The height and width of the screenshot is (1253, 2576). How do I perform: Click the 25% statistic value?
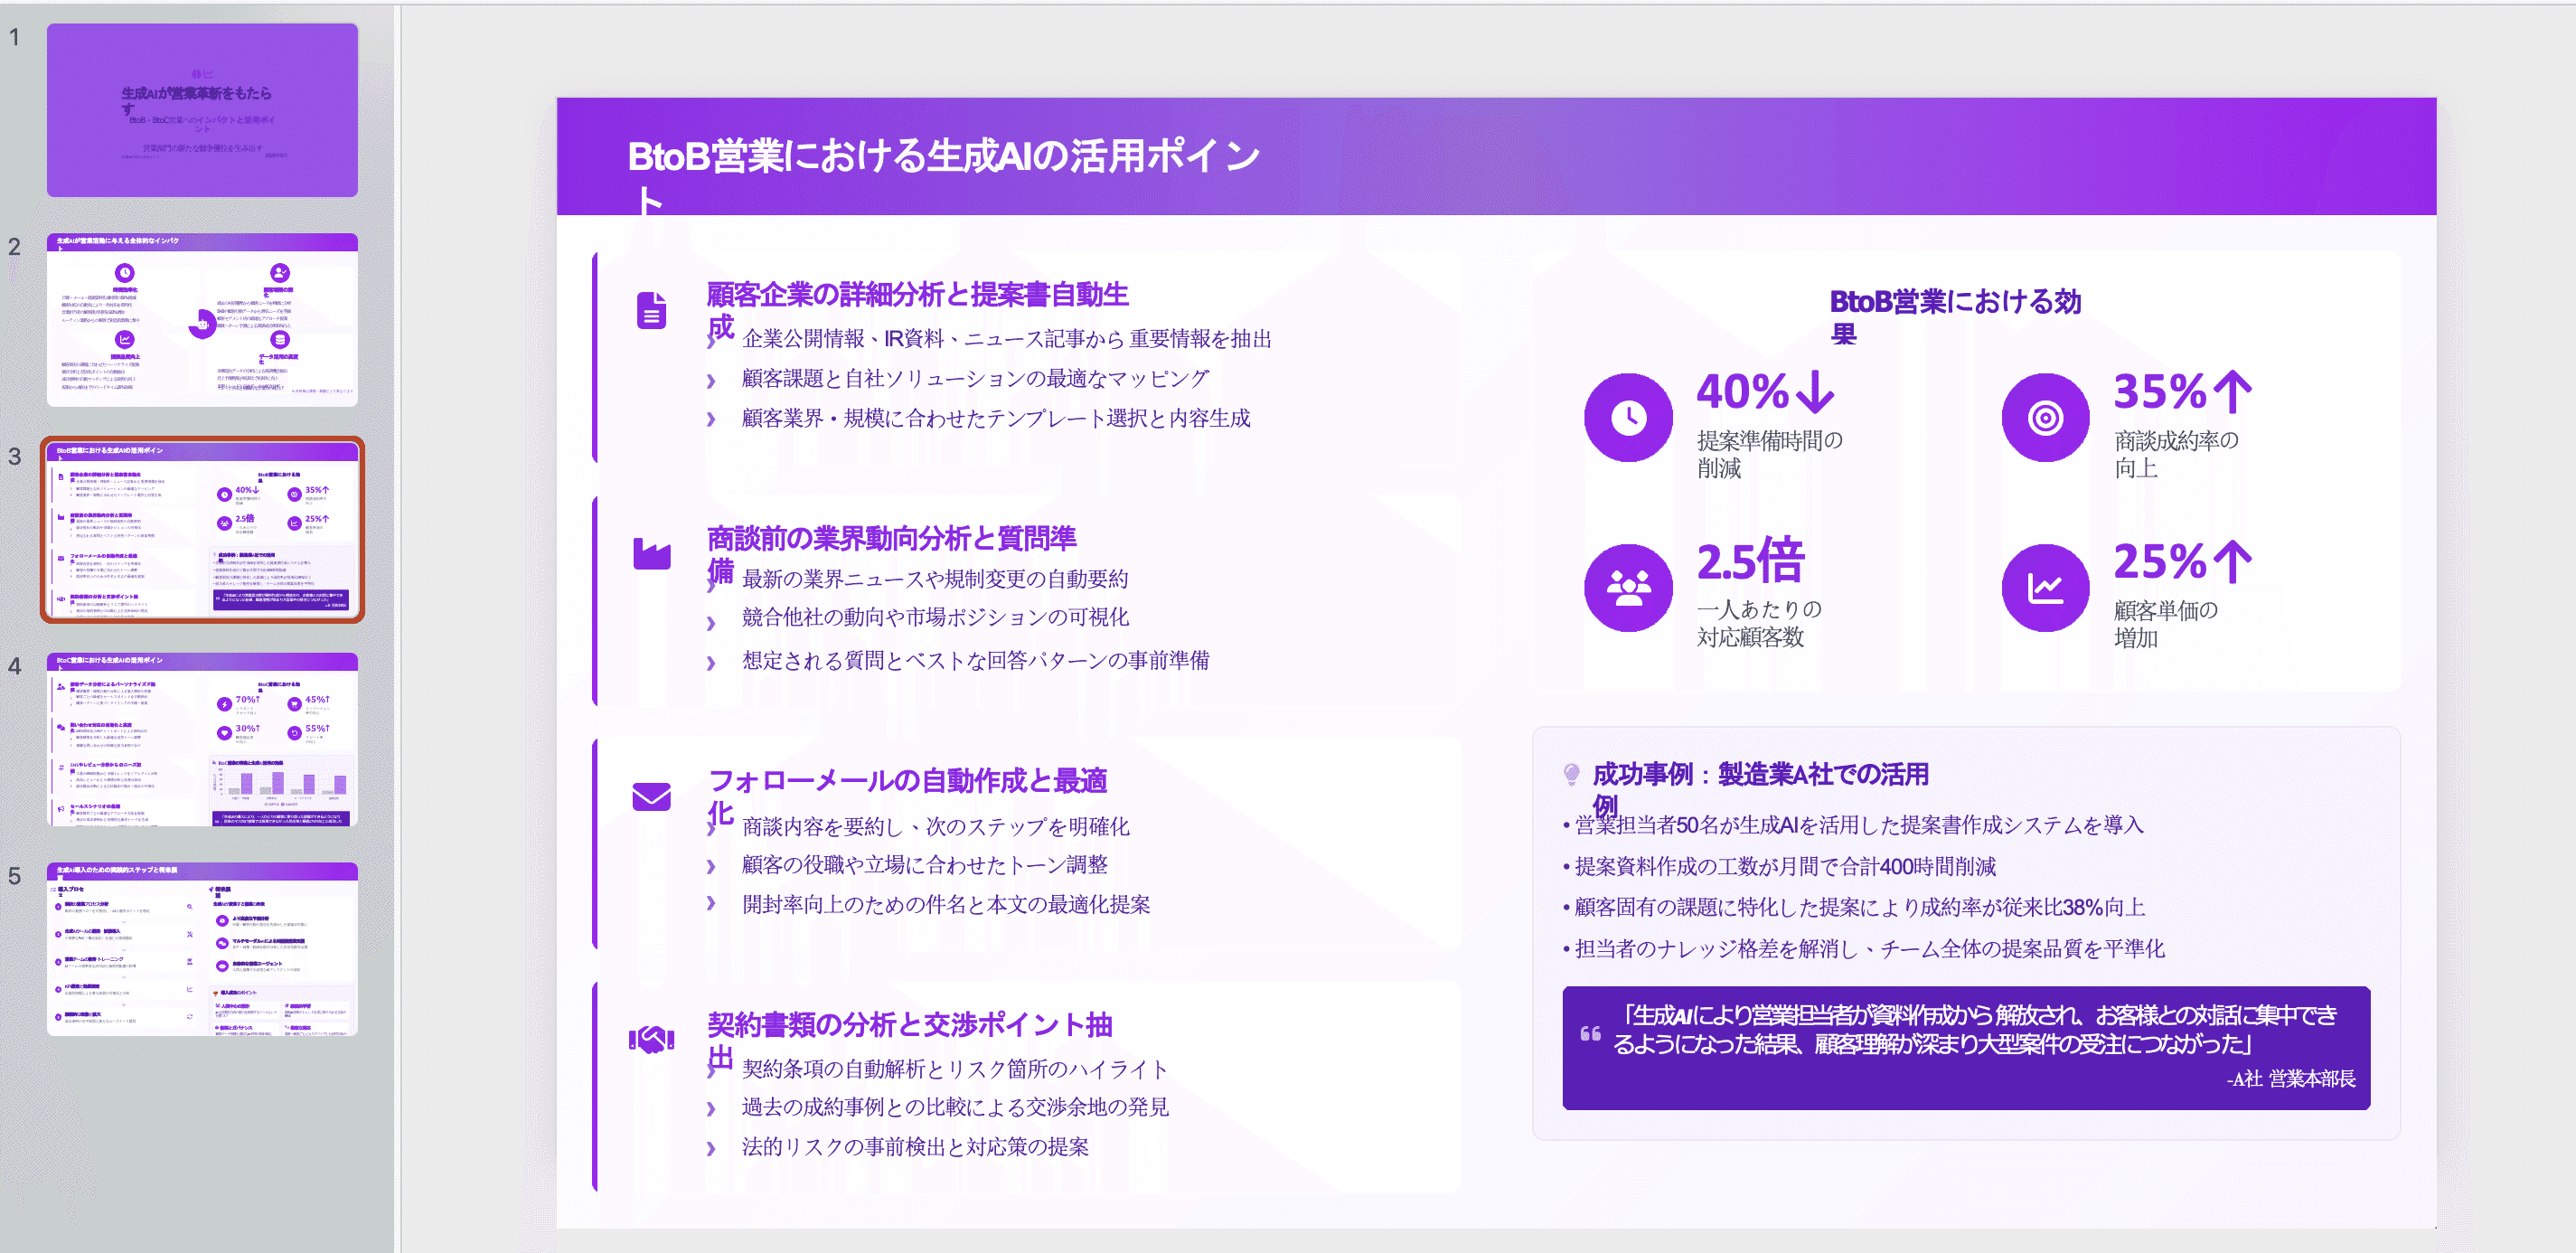point(2159,562)
